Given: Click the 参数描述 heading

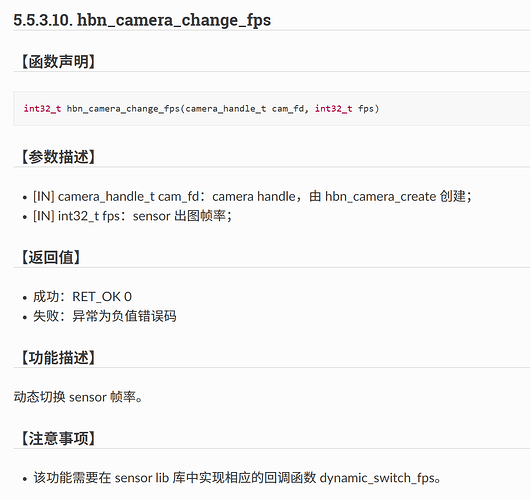Looking at the screenshot, I should click(58, 157).
